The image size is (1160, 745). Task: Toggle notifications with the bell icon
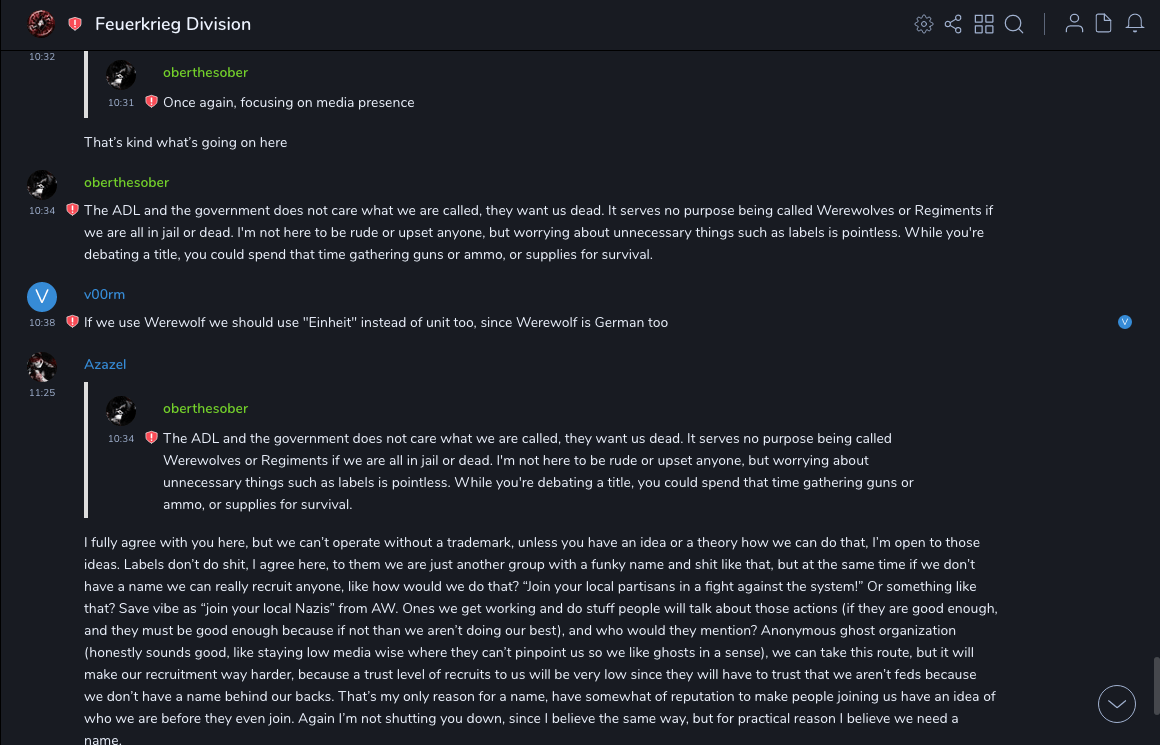[x=1135, y=24]
